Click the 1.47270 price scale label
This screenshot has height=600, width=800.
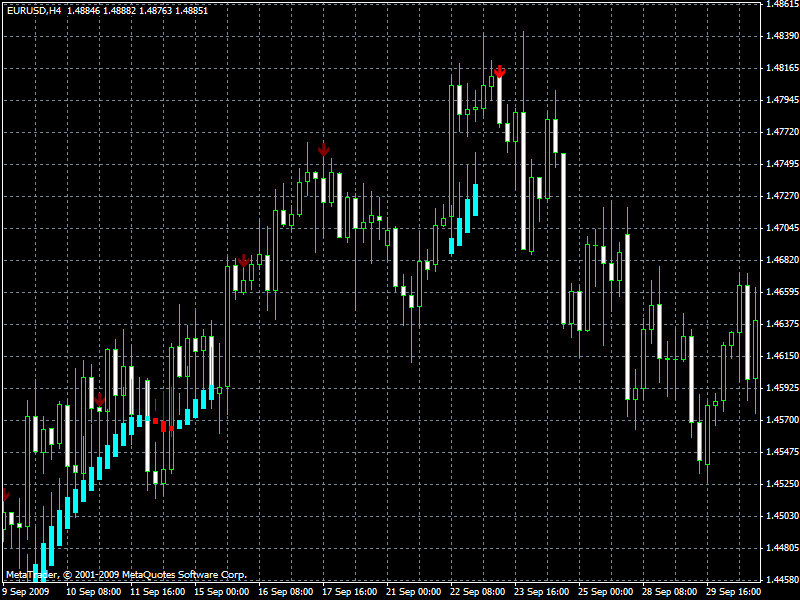pos(782,195)
